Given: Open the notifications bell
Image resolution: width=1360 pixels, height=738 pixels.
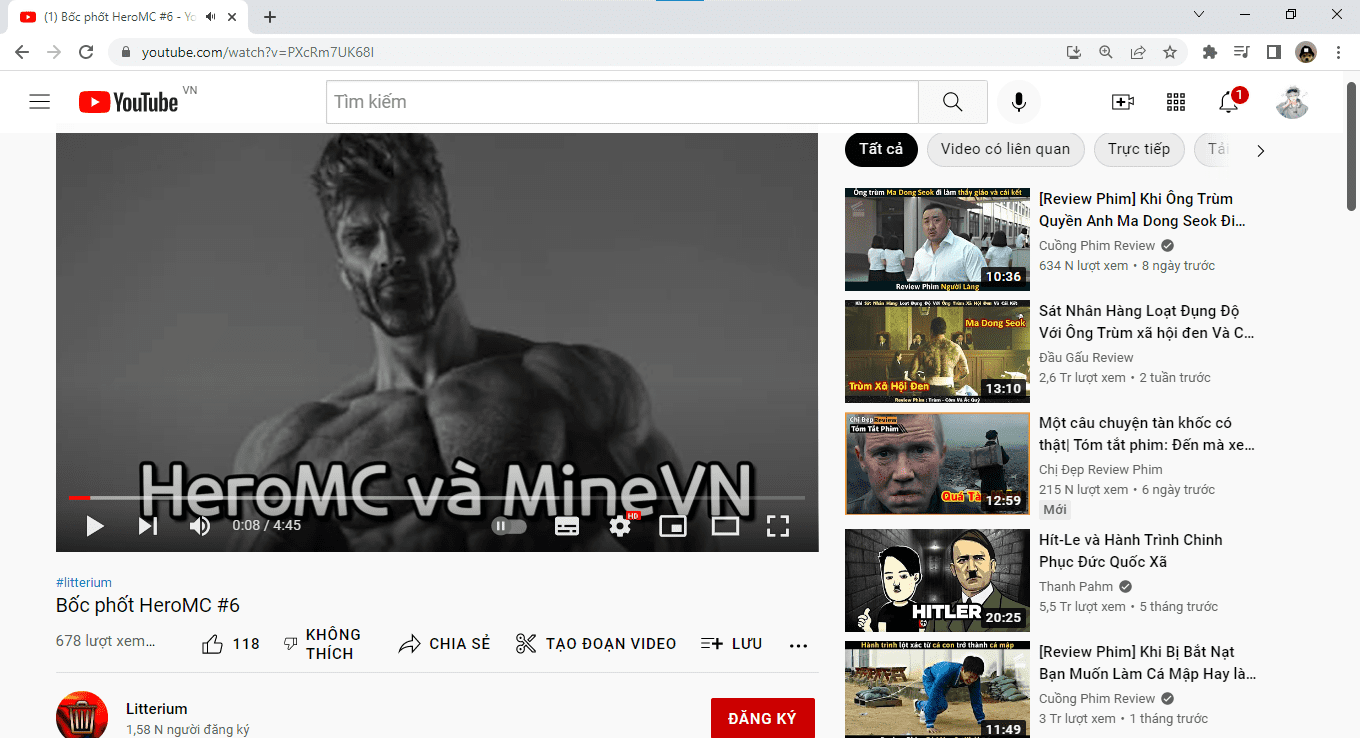Looking at the screenshot, I should 1229,102.
